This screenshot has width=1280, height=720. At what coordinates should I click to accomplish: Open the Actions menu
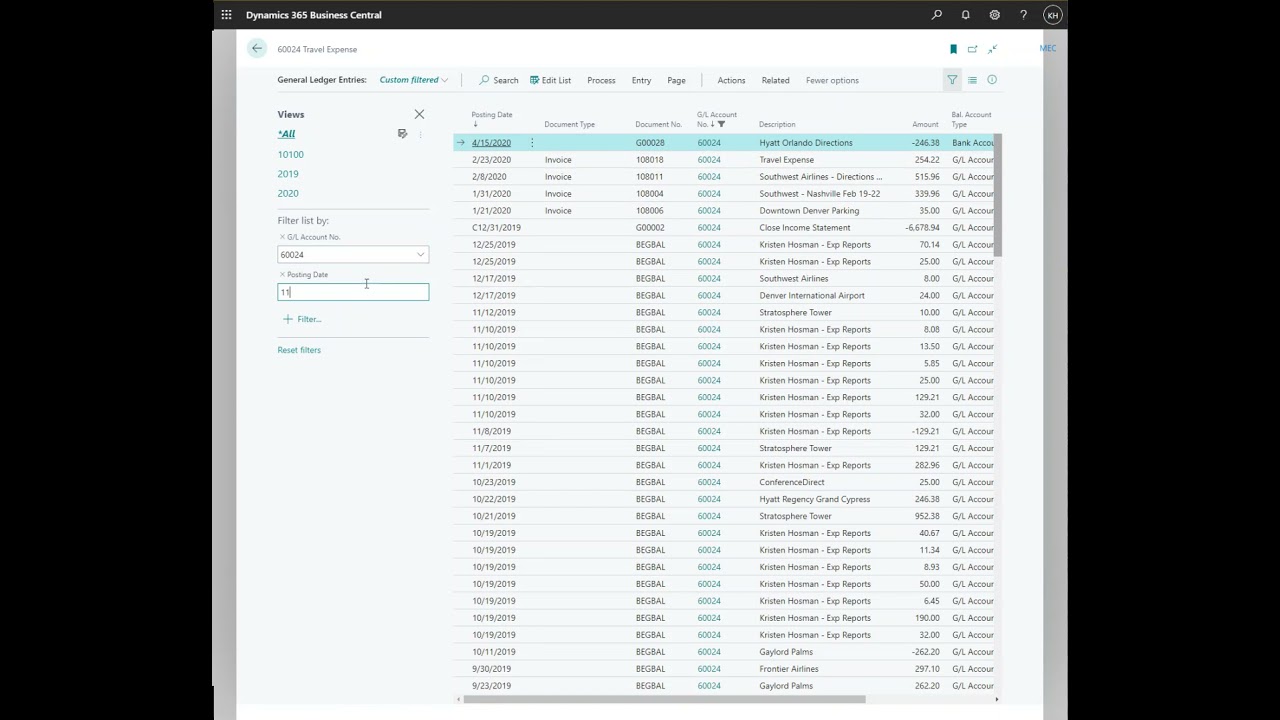coord(731,80)
